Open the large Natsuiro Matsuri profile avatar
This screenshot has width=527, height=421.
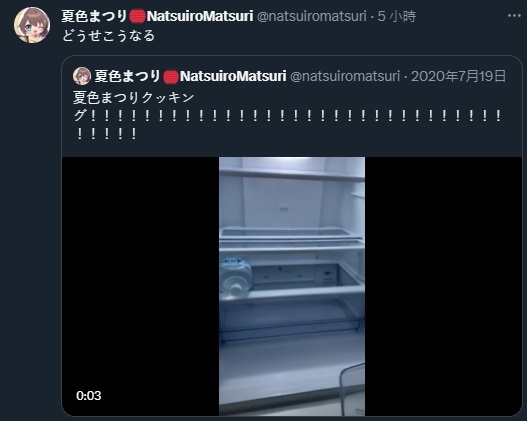[x=32, y=25]
